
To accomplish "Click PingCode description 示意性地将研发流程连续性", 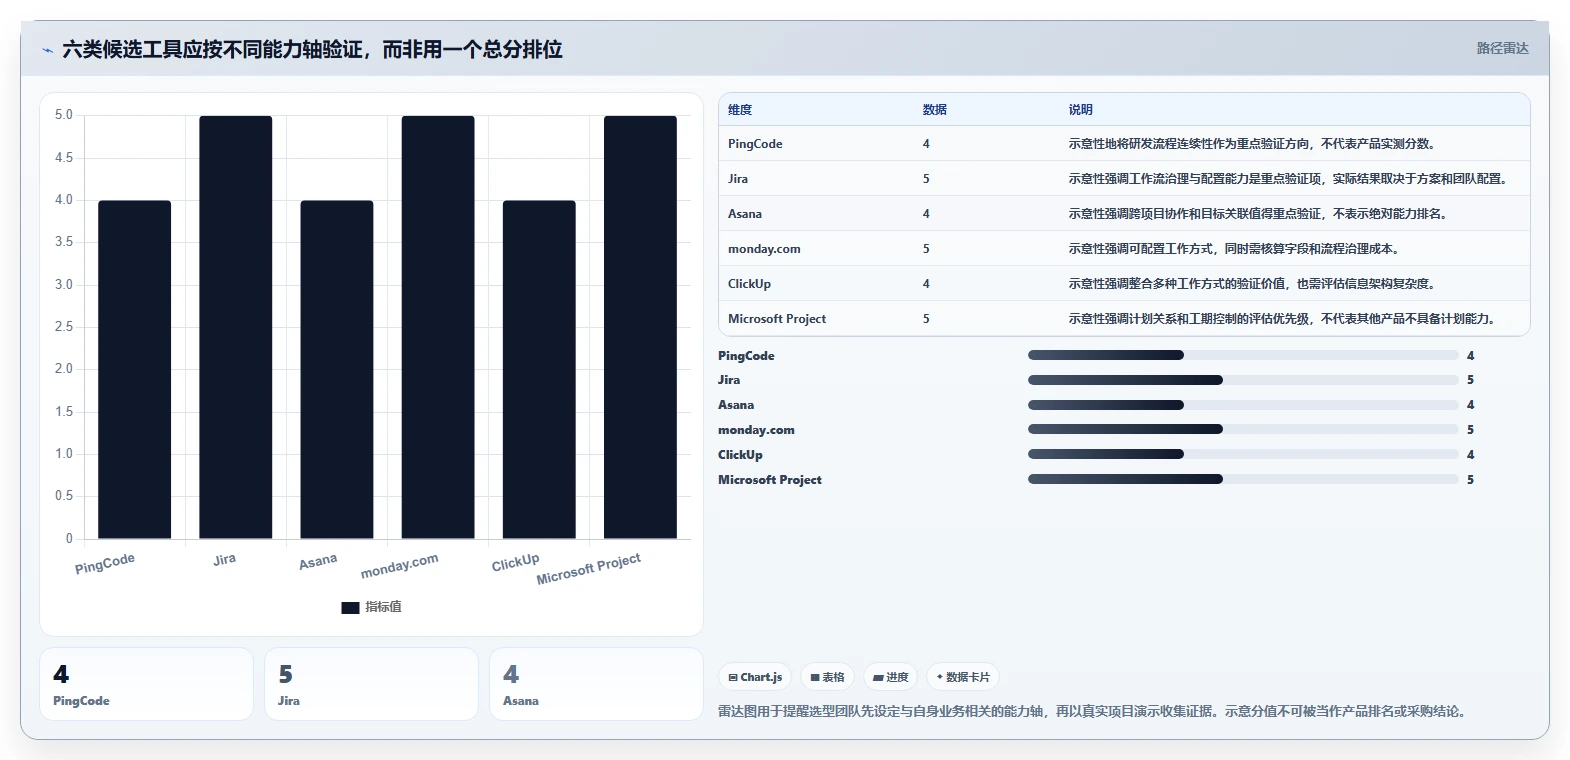I will tap(1254, 144).
